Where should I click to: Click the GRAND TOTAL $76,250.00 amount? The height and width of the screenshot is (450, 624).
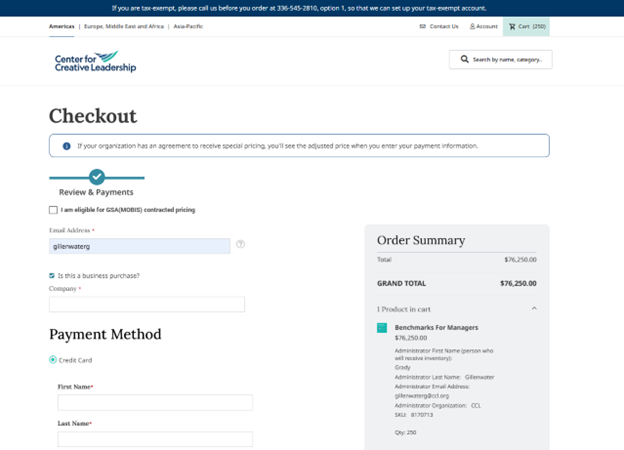click(518, 283)
